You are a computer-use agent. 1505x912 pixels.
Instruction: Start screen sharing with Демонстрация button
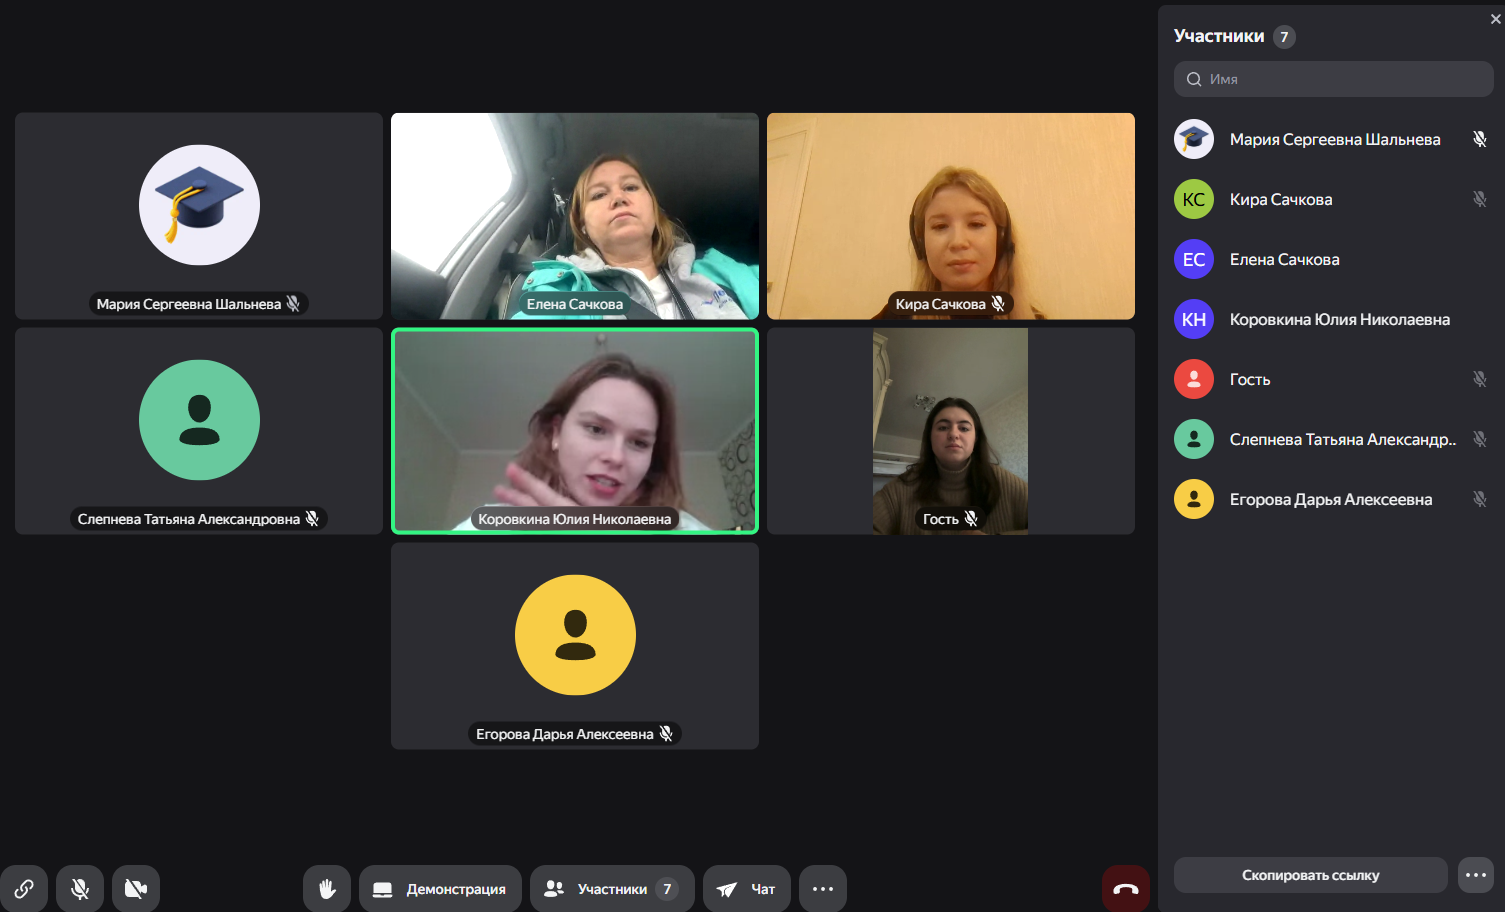[440, 889]
